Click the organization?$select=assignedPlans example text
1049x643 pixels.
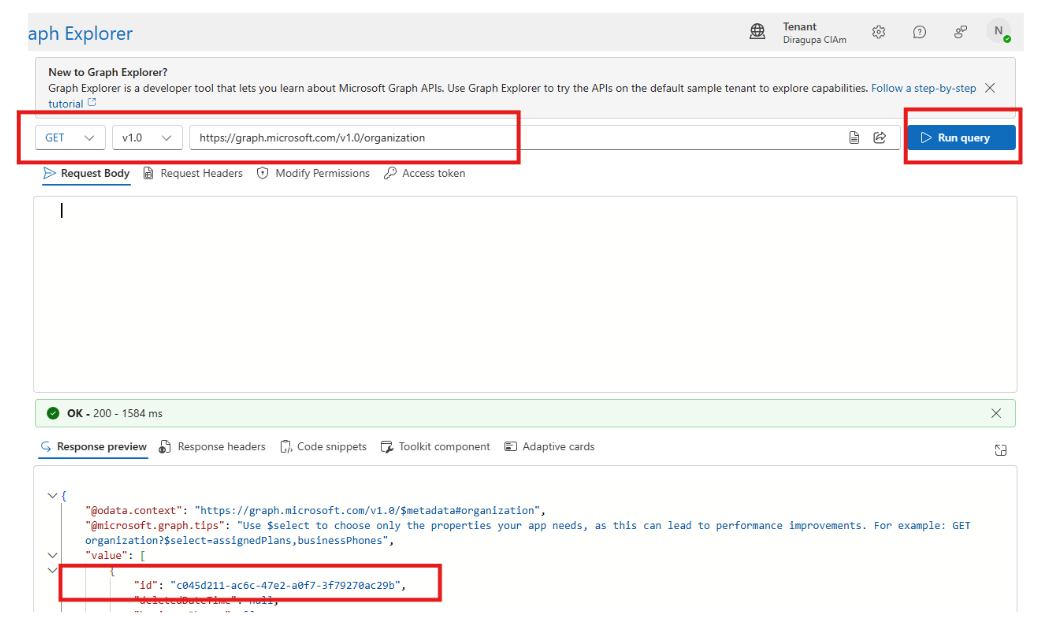(x=237, y=541)
